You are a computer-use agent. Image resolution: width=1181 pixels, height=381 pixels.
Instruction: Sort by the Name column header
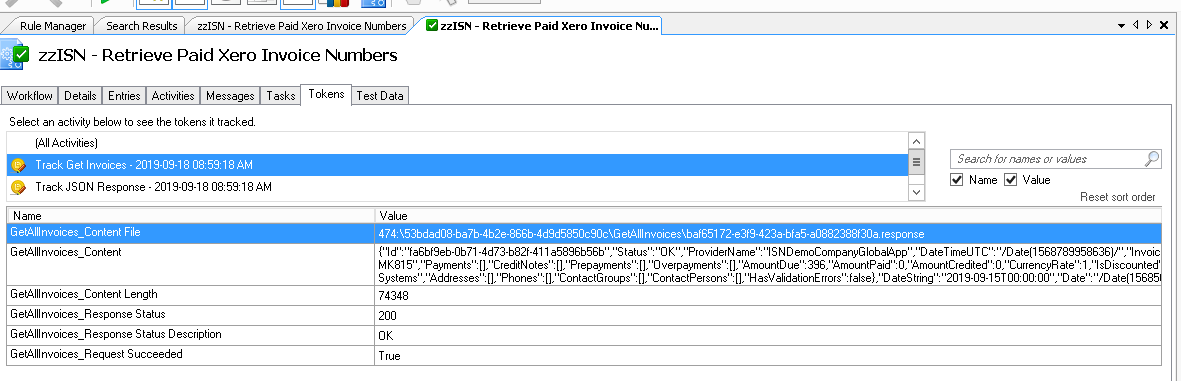coord(191,216)
